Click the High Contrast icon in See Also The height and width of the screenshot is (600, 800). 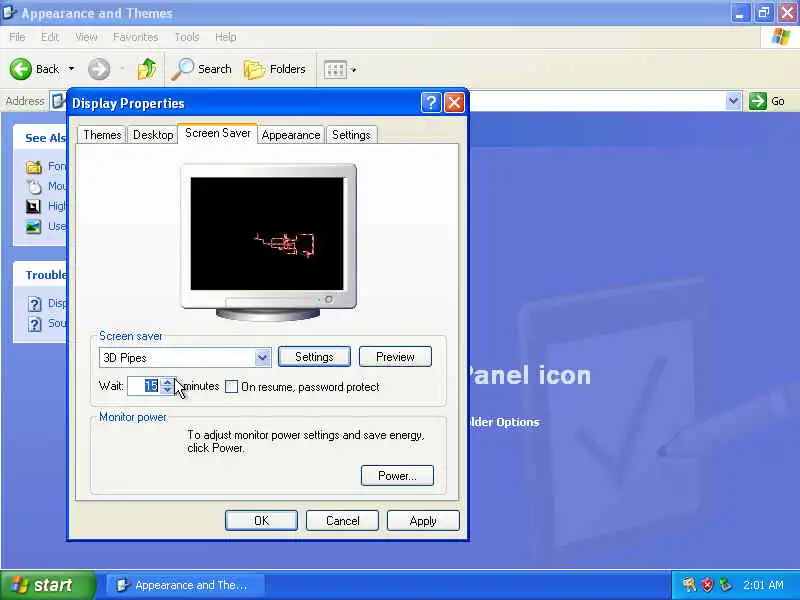tap(33, 207)
